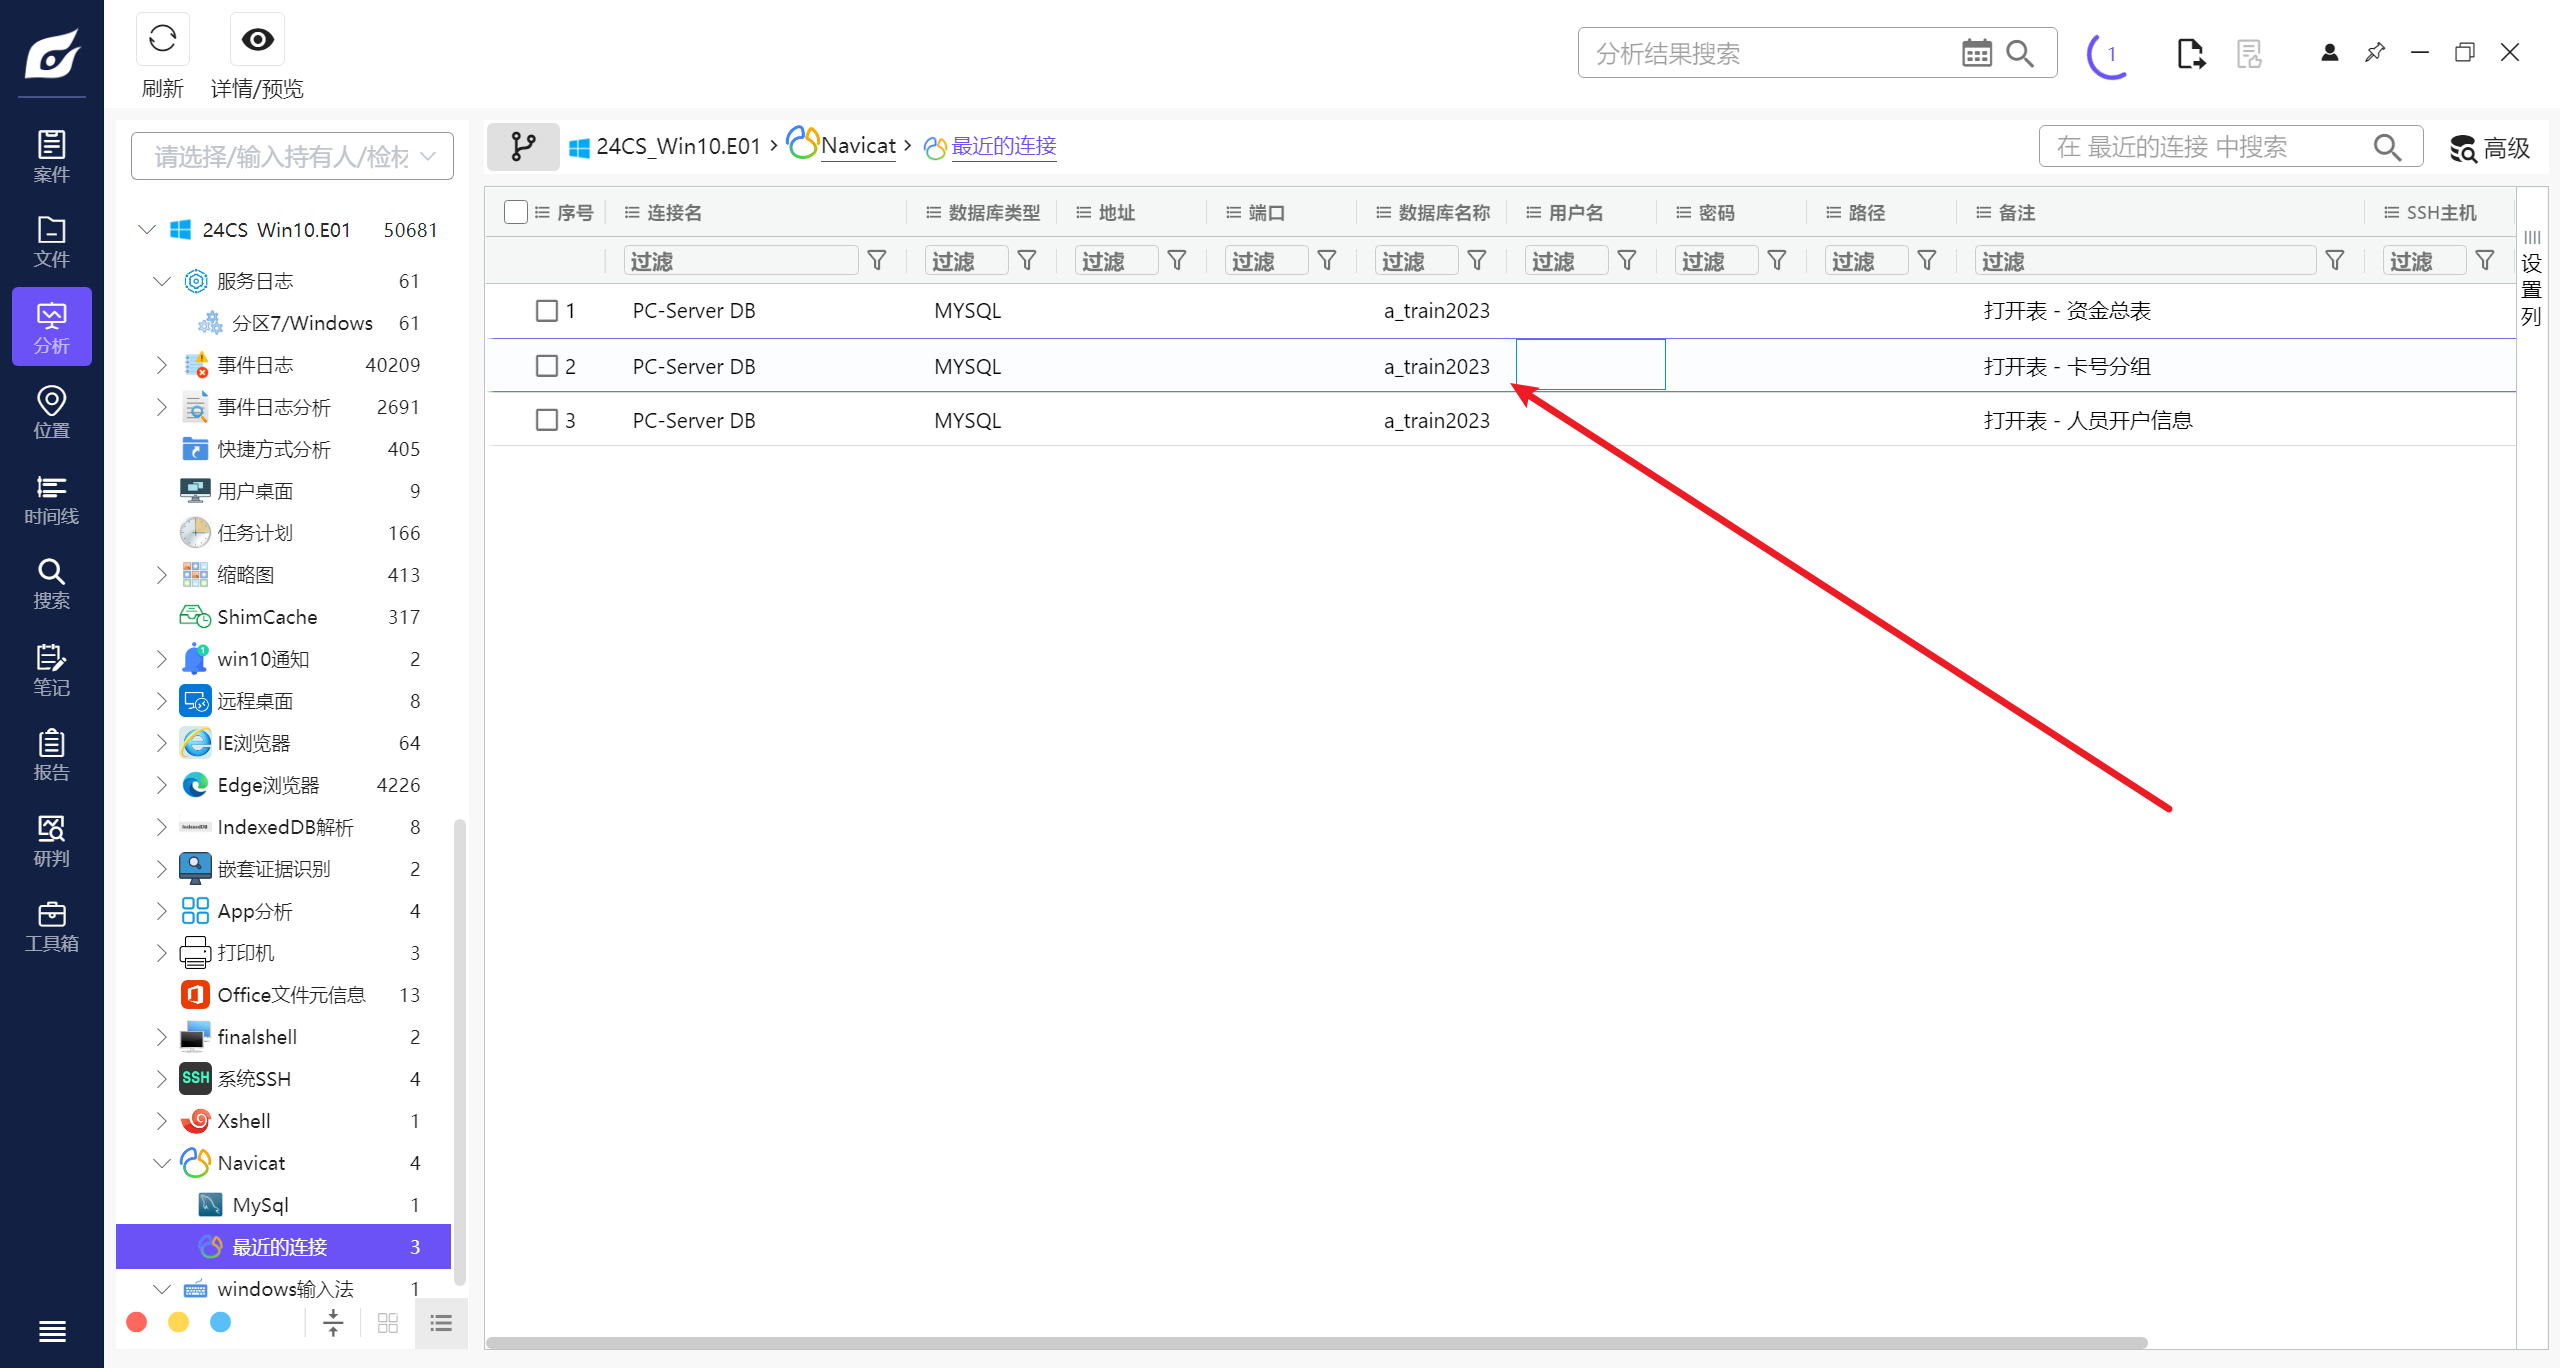The height and width of the screenshot is (1368, 2560).
Task: Click the 高级 advanced search button
Action: pos(2489,148)
